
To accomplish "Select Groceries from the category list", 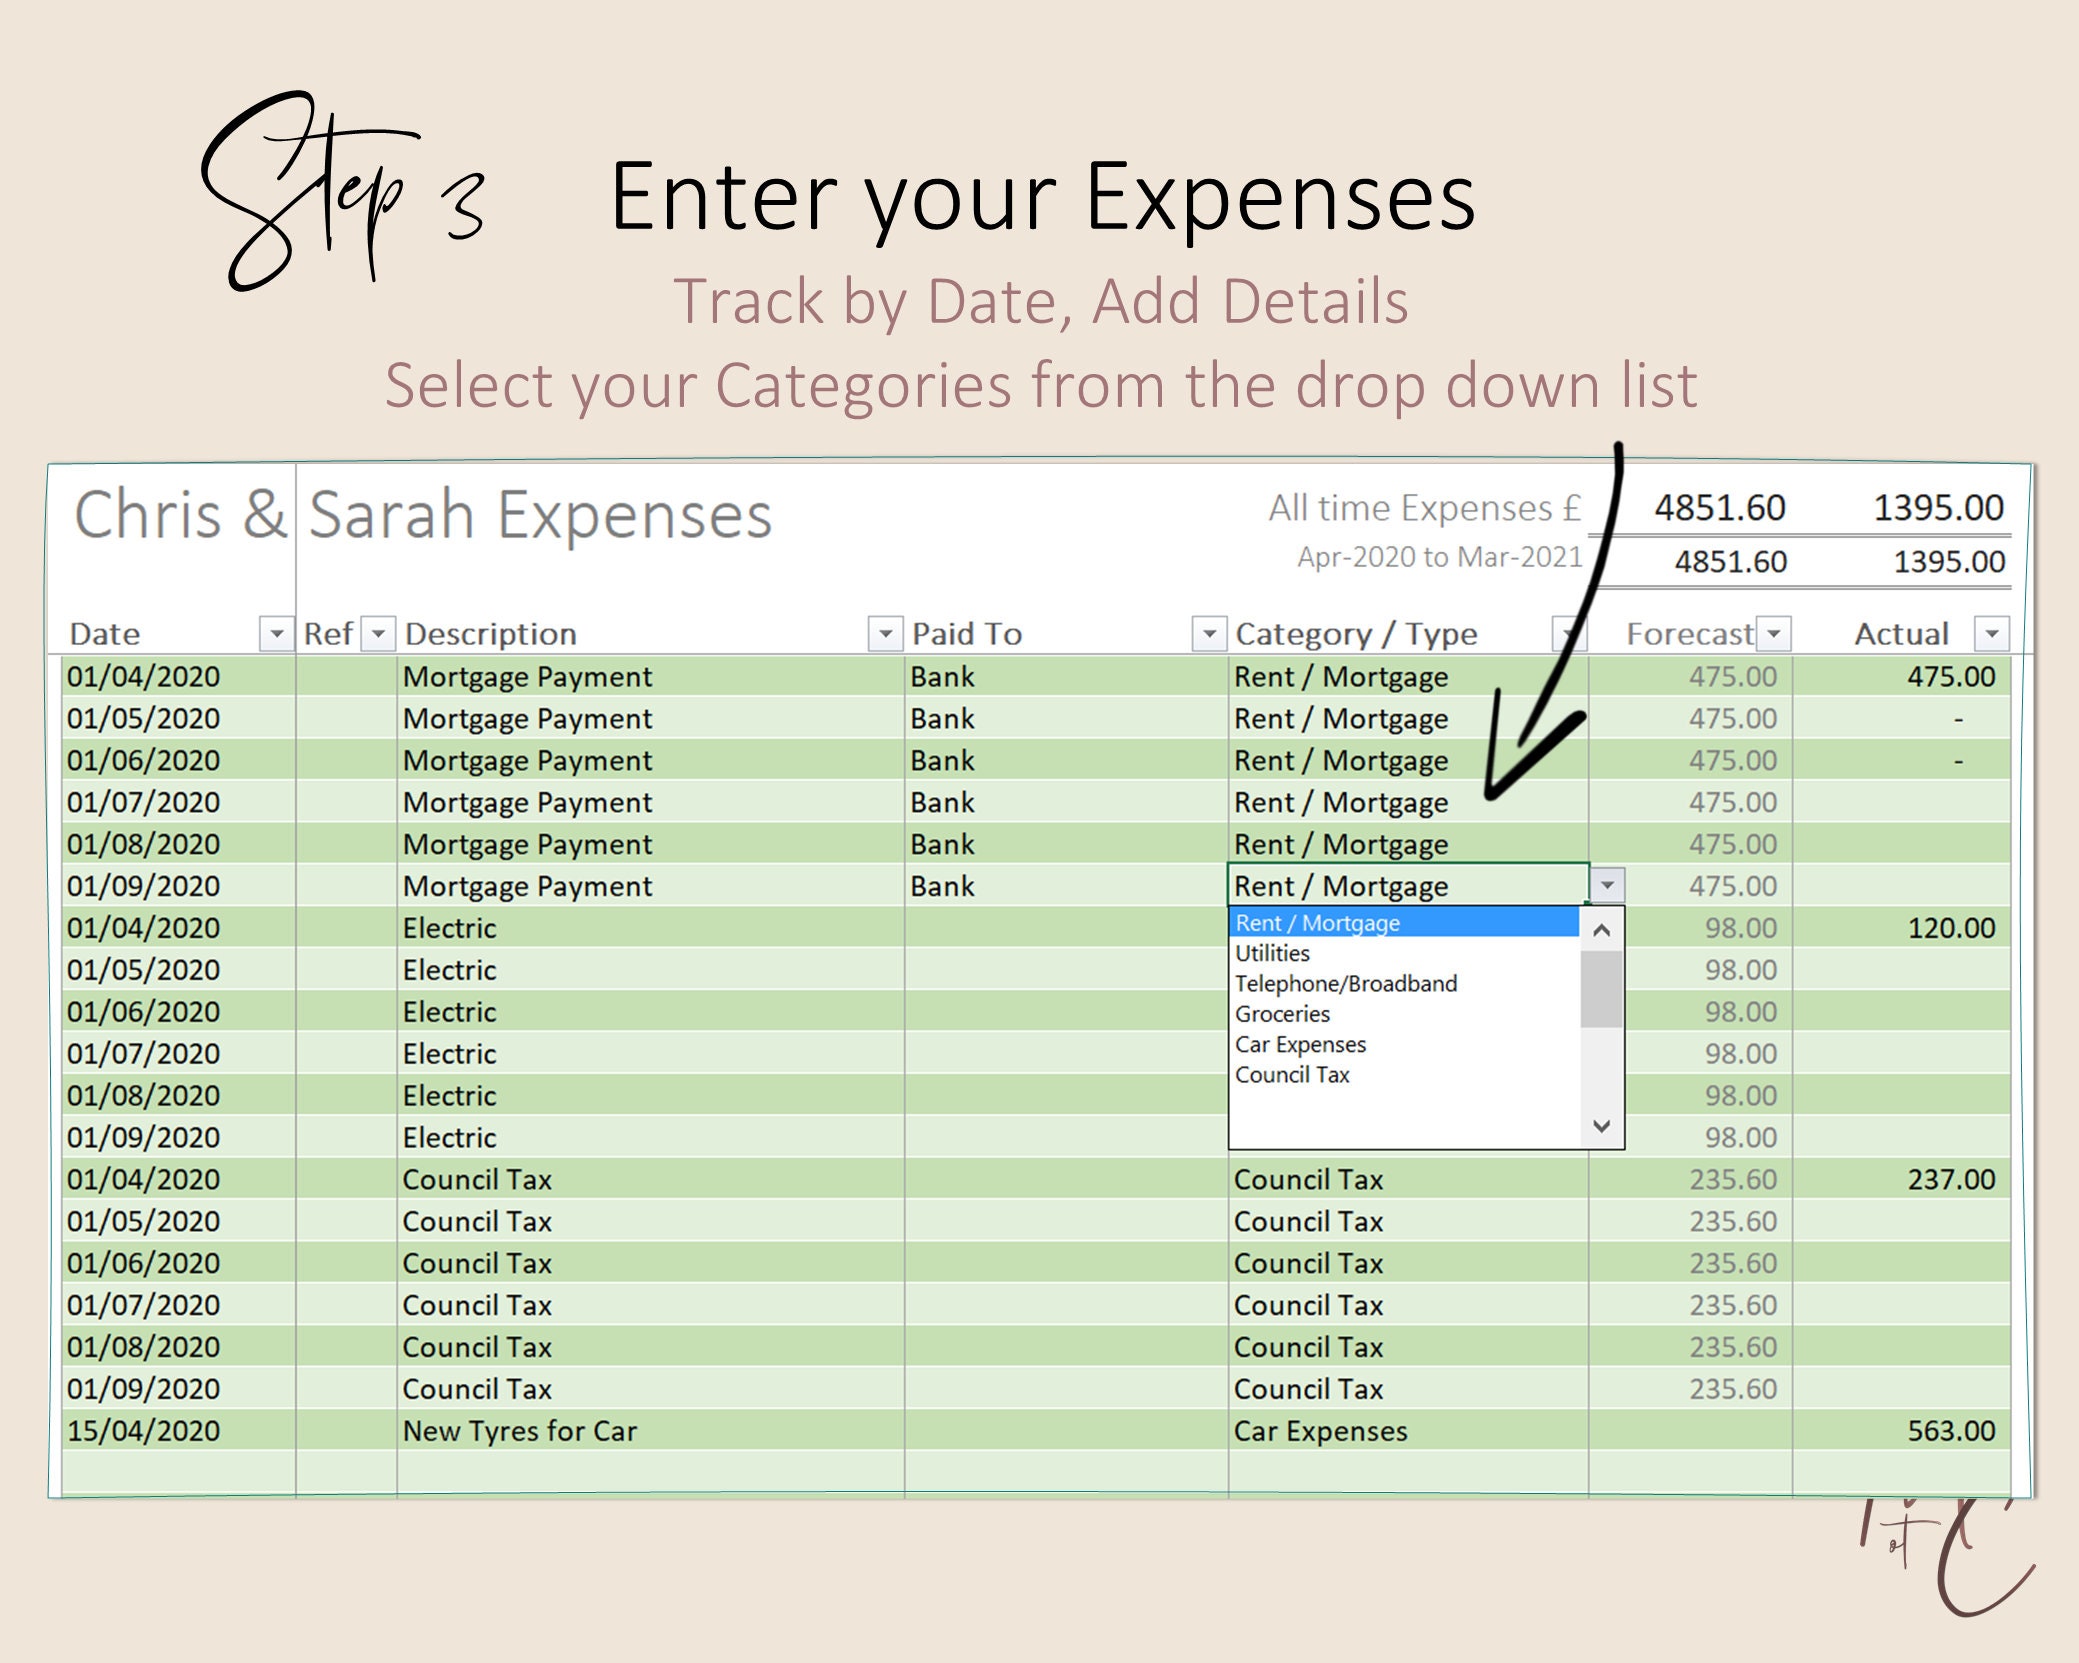I will click(x=1283, y=1013).
